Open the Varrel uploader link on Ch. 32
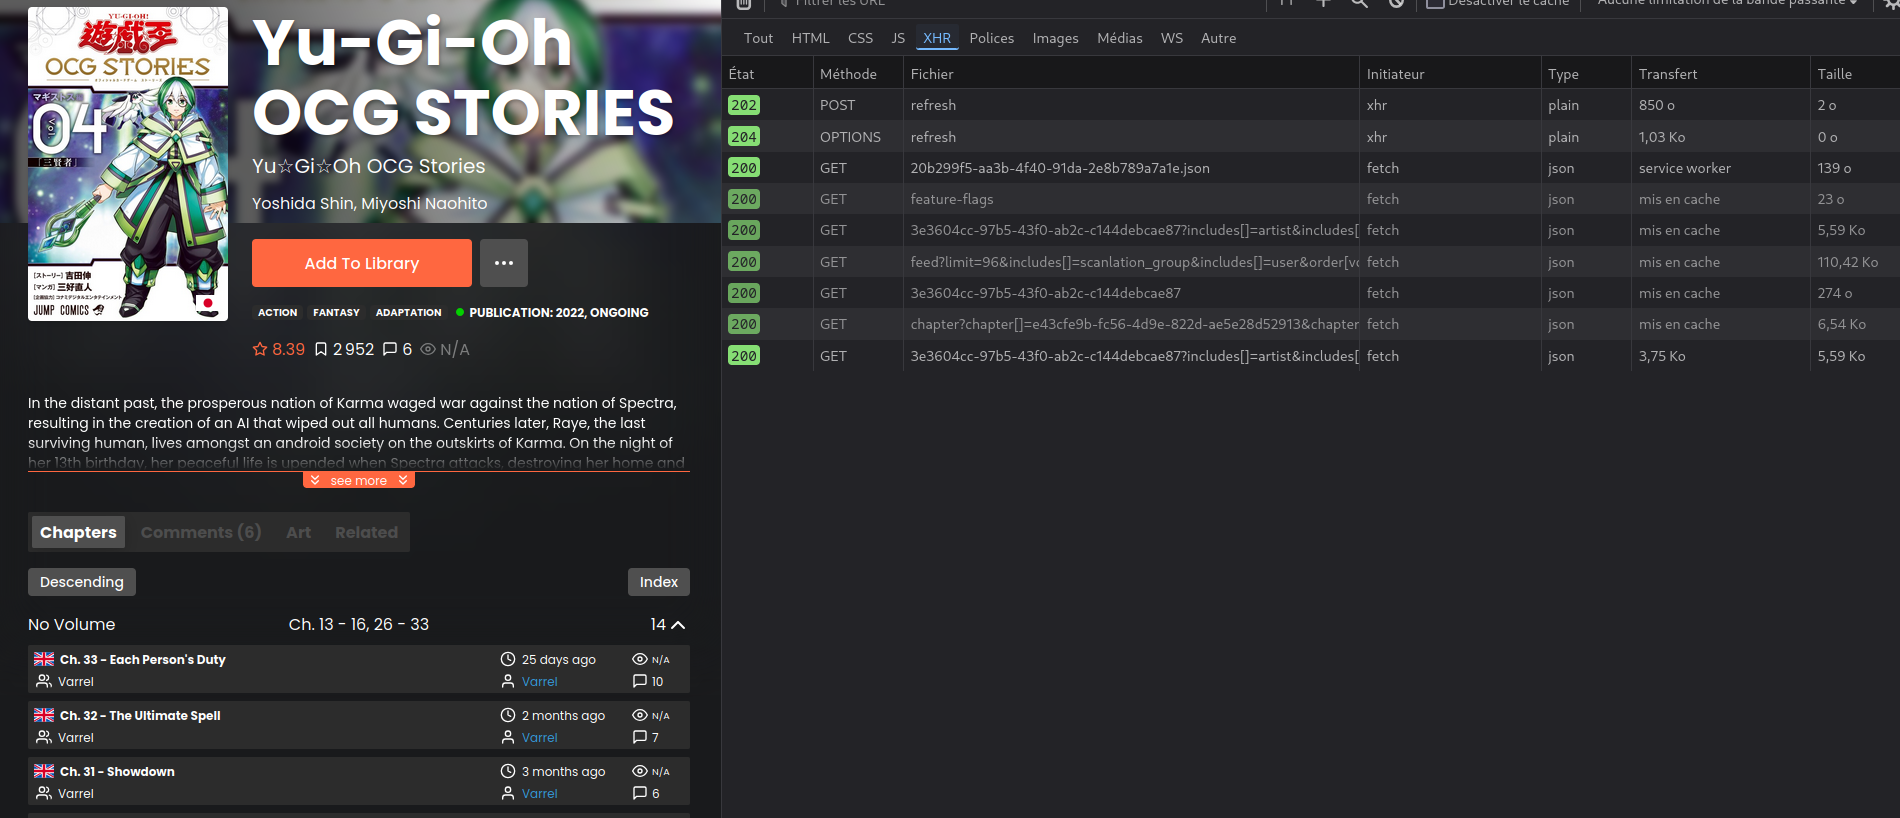Screen dimensions: 1900x818 coord(540,738)
